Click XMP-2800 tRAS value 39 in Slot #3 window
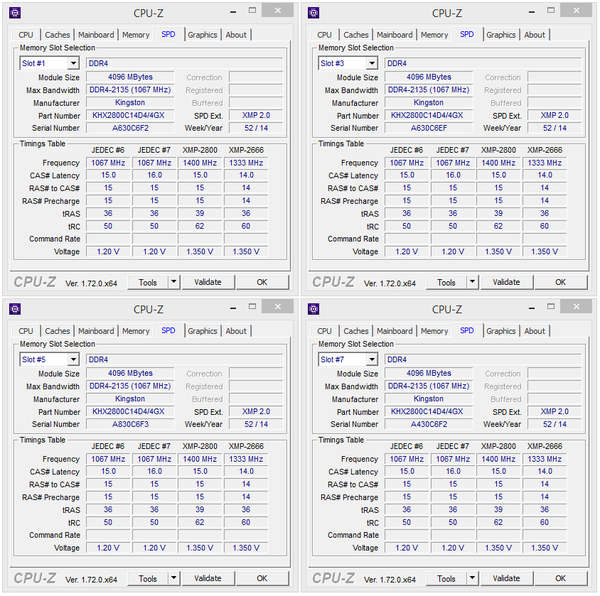 [498, 213]
